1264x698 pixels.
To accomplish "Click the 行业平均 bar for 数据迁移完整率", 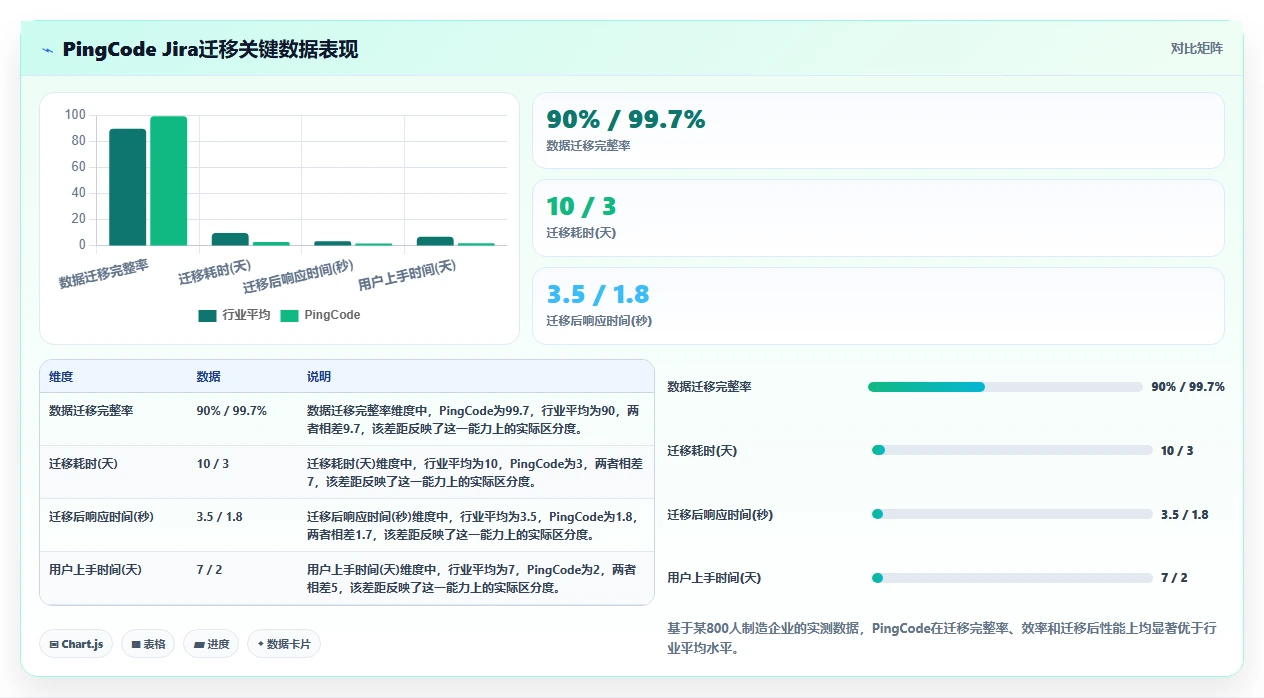I will tap(128, 187).
